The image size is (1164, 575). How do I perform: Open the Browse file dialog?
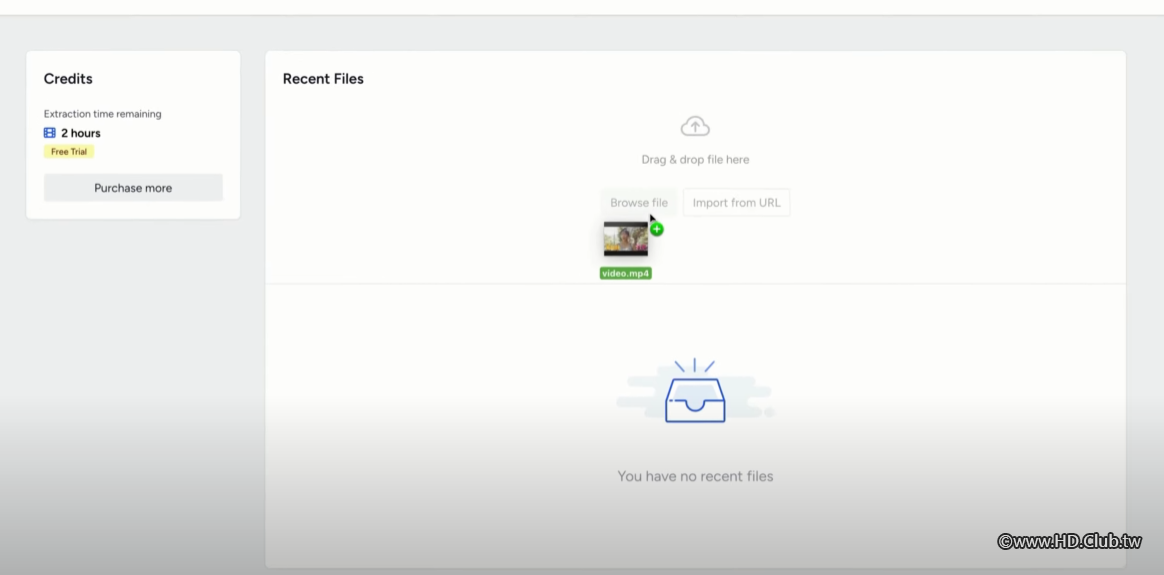point(638,203)
